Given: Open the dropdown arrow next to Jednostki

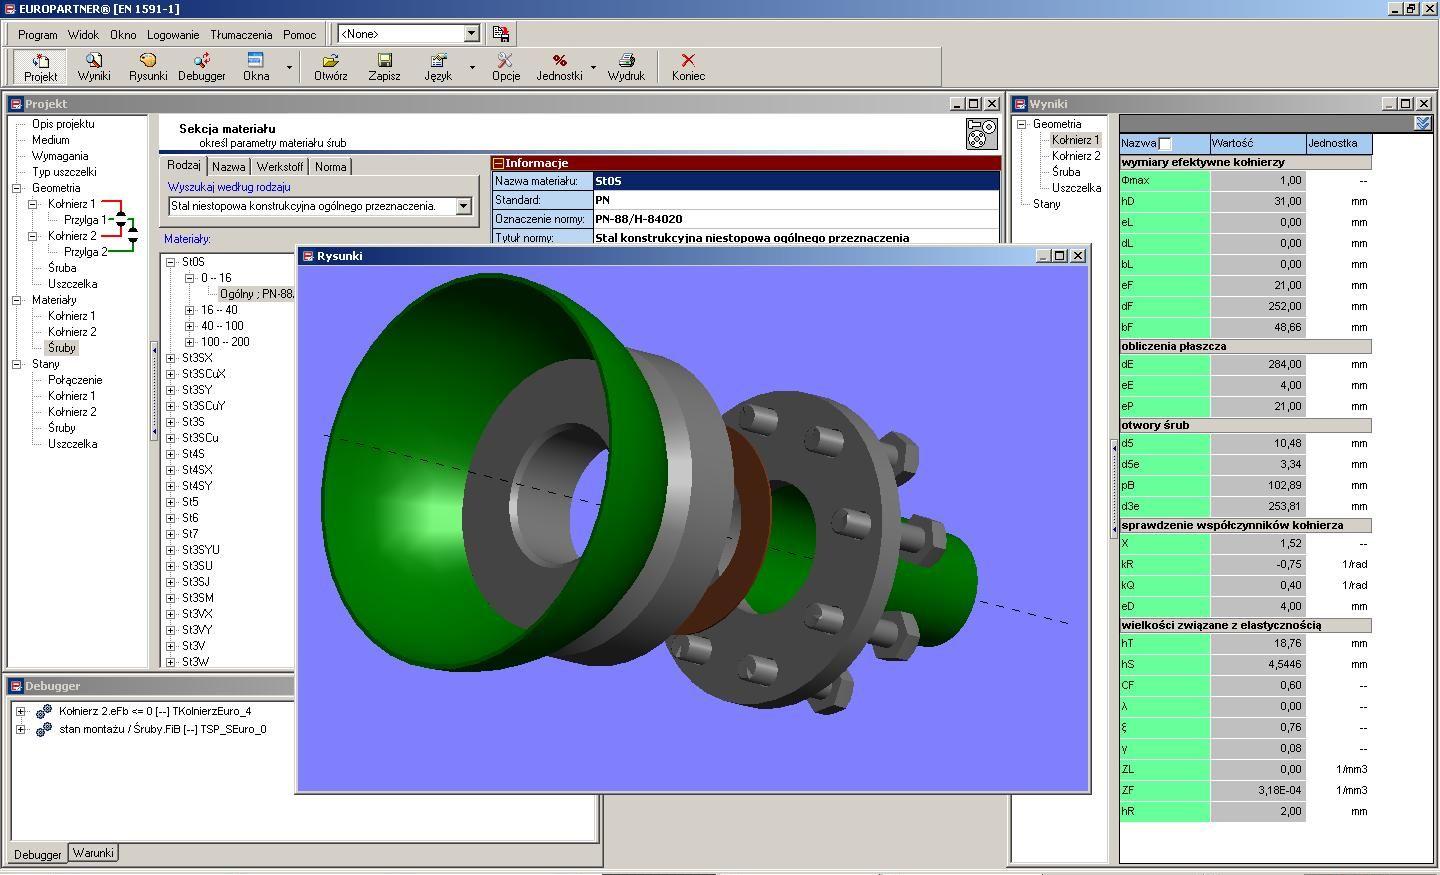Looking at the screenshot, I should click(x=593, y=68).
